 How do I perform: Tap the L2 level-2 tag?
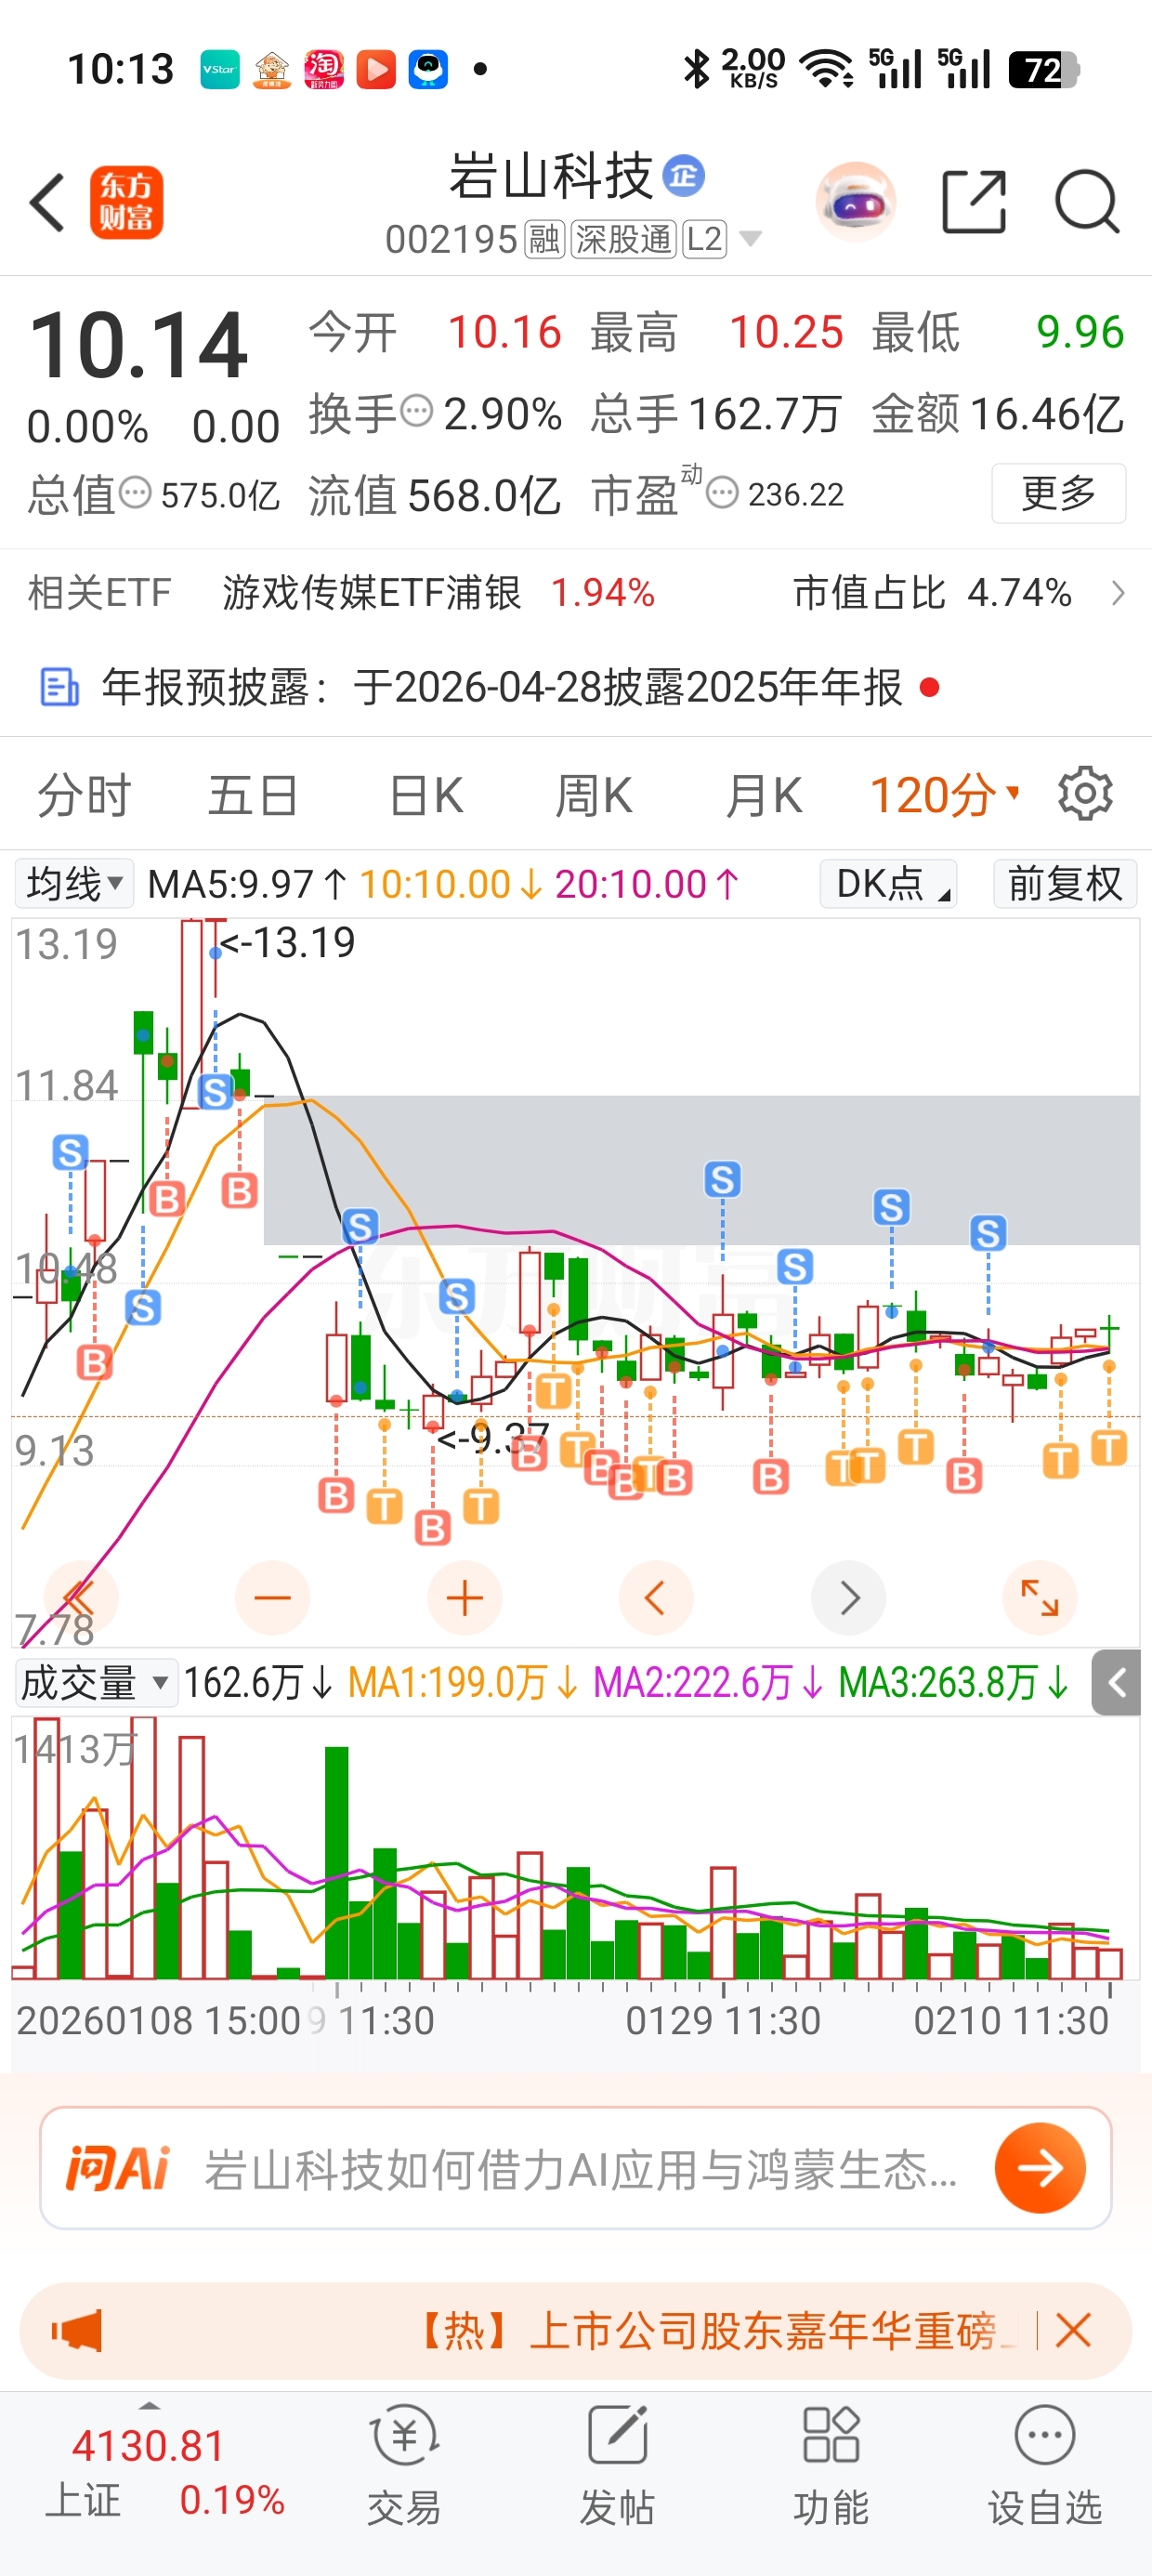pos(705,239)
